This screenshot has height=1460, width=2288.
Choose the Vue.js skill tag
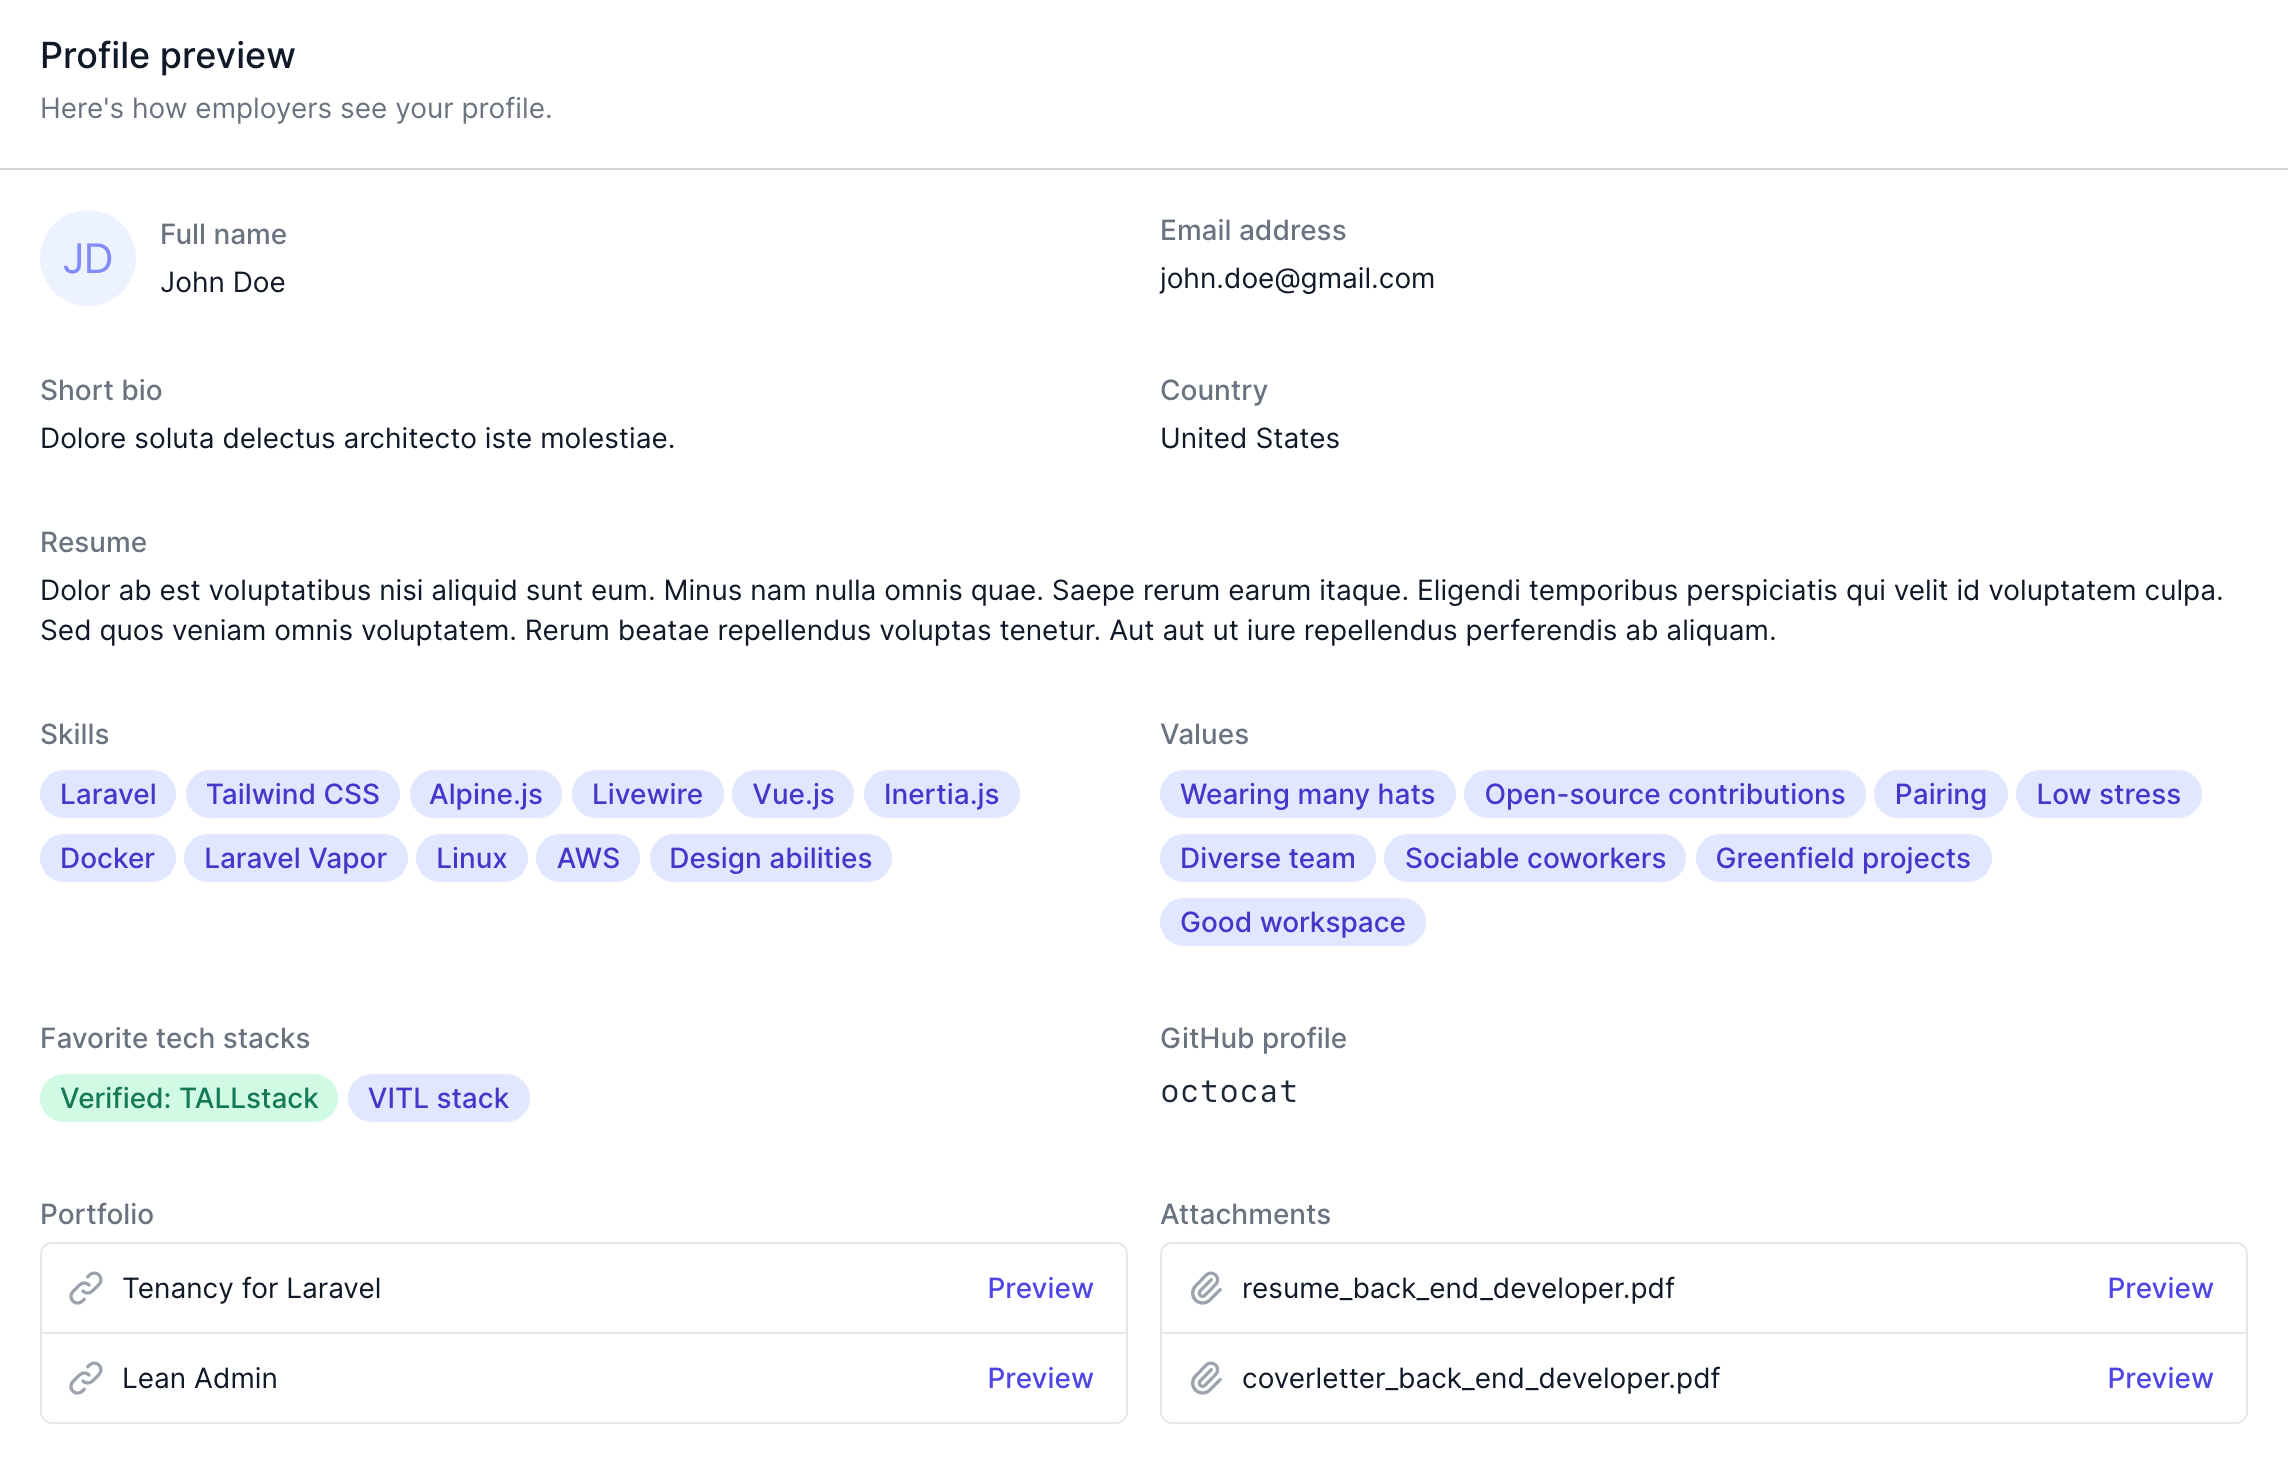(x=793, y=794)
